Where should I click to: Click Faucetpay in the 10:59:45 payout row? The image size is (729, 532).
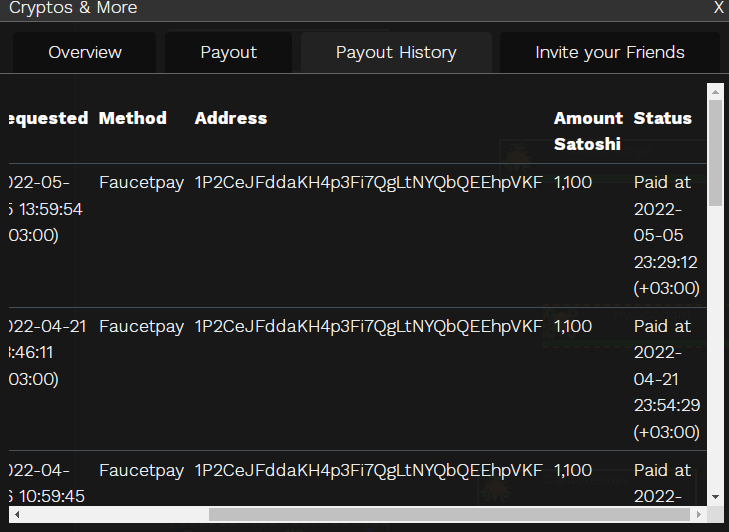(141, 471)
